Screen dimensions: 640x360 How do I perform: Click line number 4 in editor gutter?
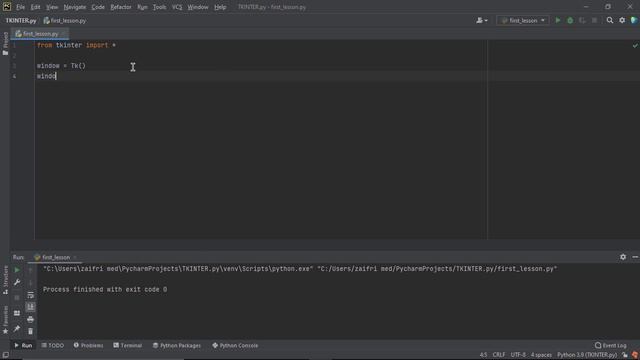point(14,76)
